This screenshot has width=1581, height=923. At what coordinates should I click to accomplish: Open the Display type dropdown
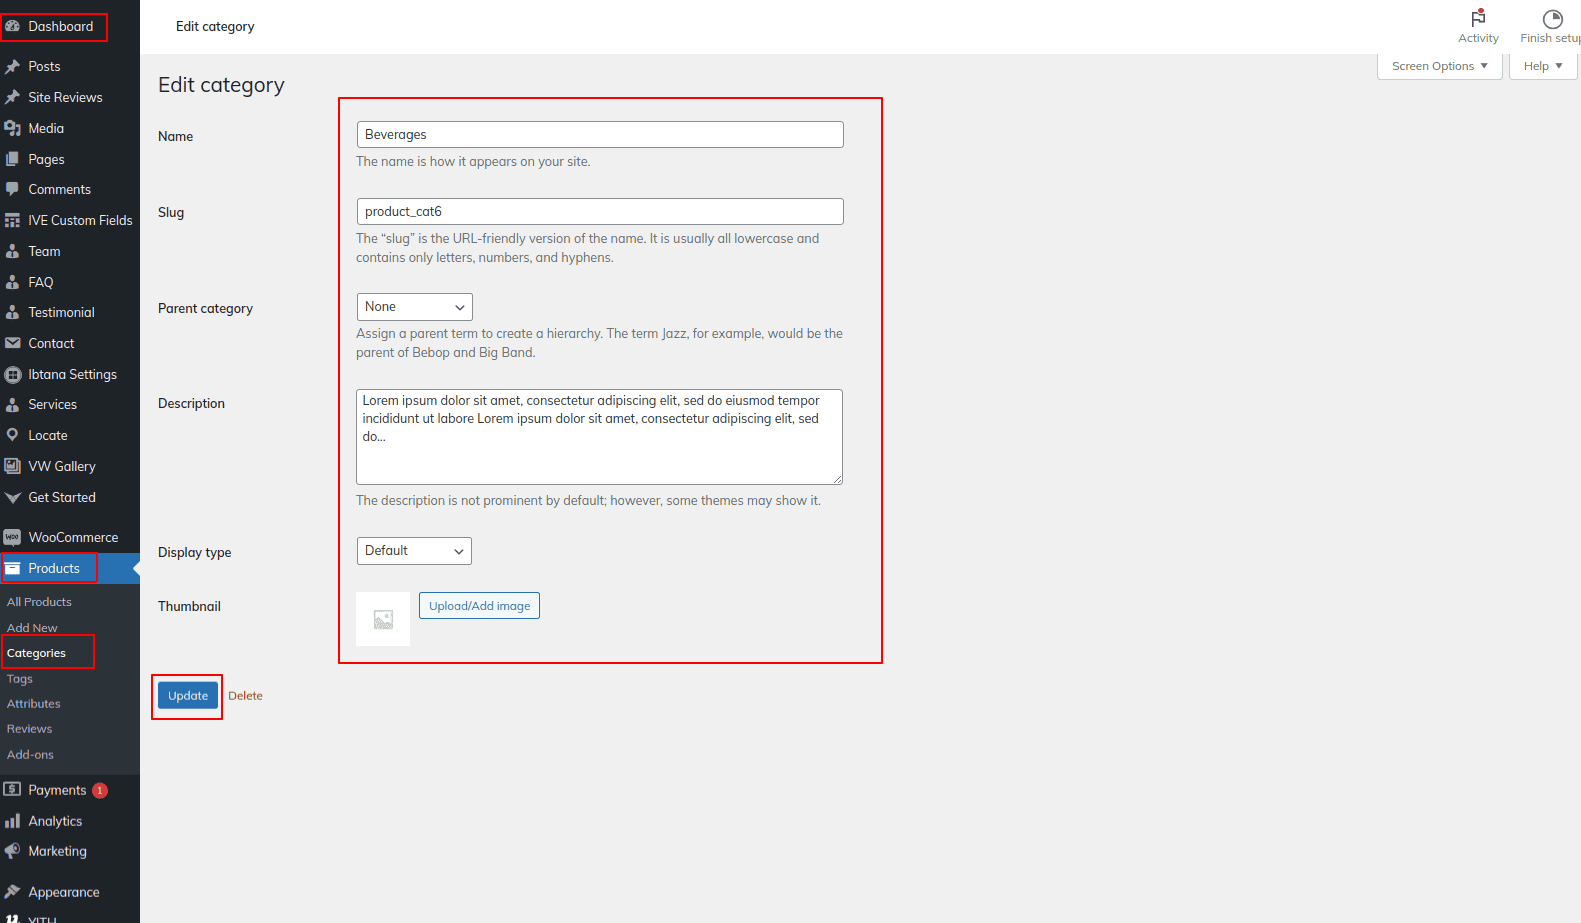pos(414,551)
